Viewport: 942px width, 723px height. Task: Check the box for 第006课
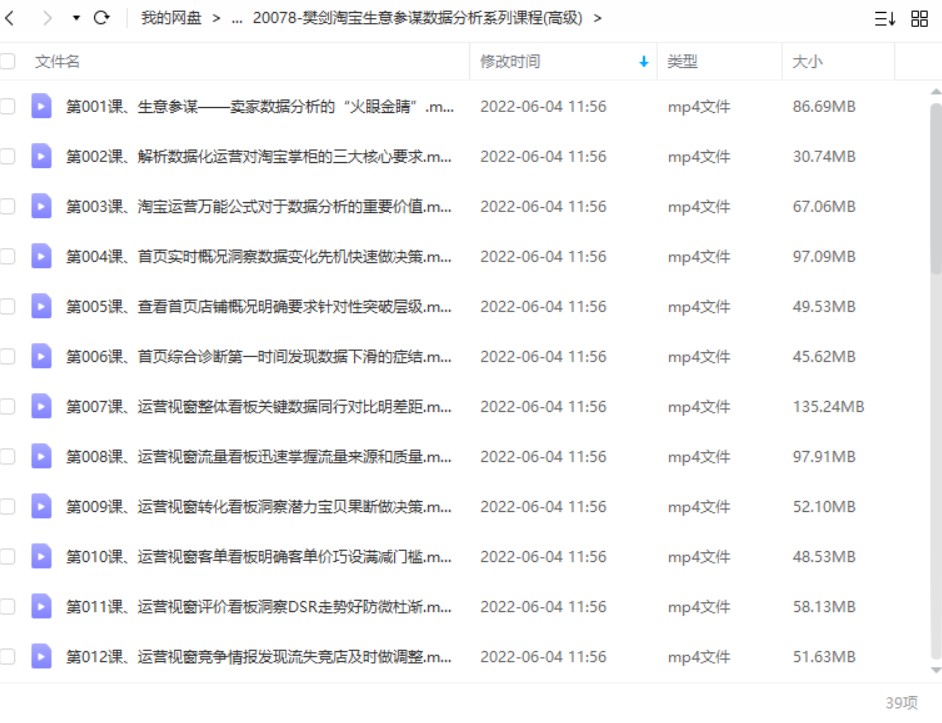pos(7,356)
